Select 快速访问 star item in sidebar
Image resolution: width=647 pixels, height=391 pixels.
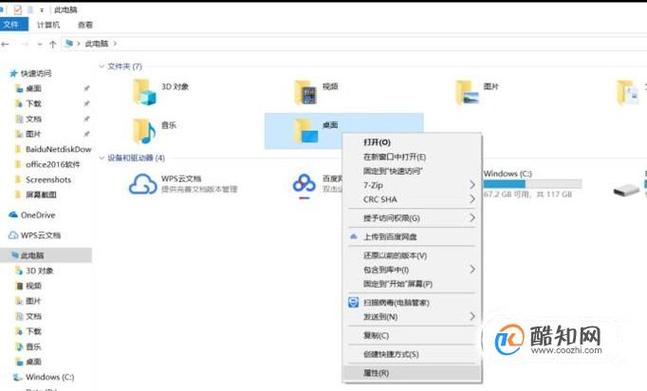pyautogui.click(x=31, y=73)
